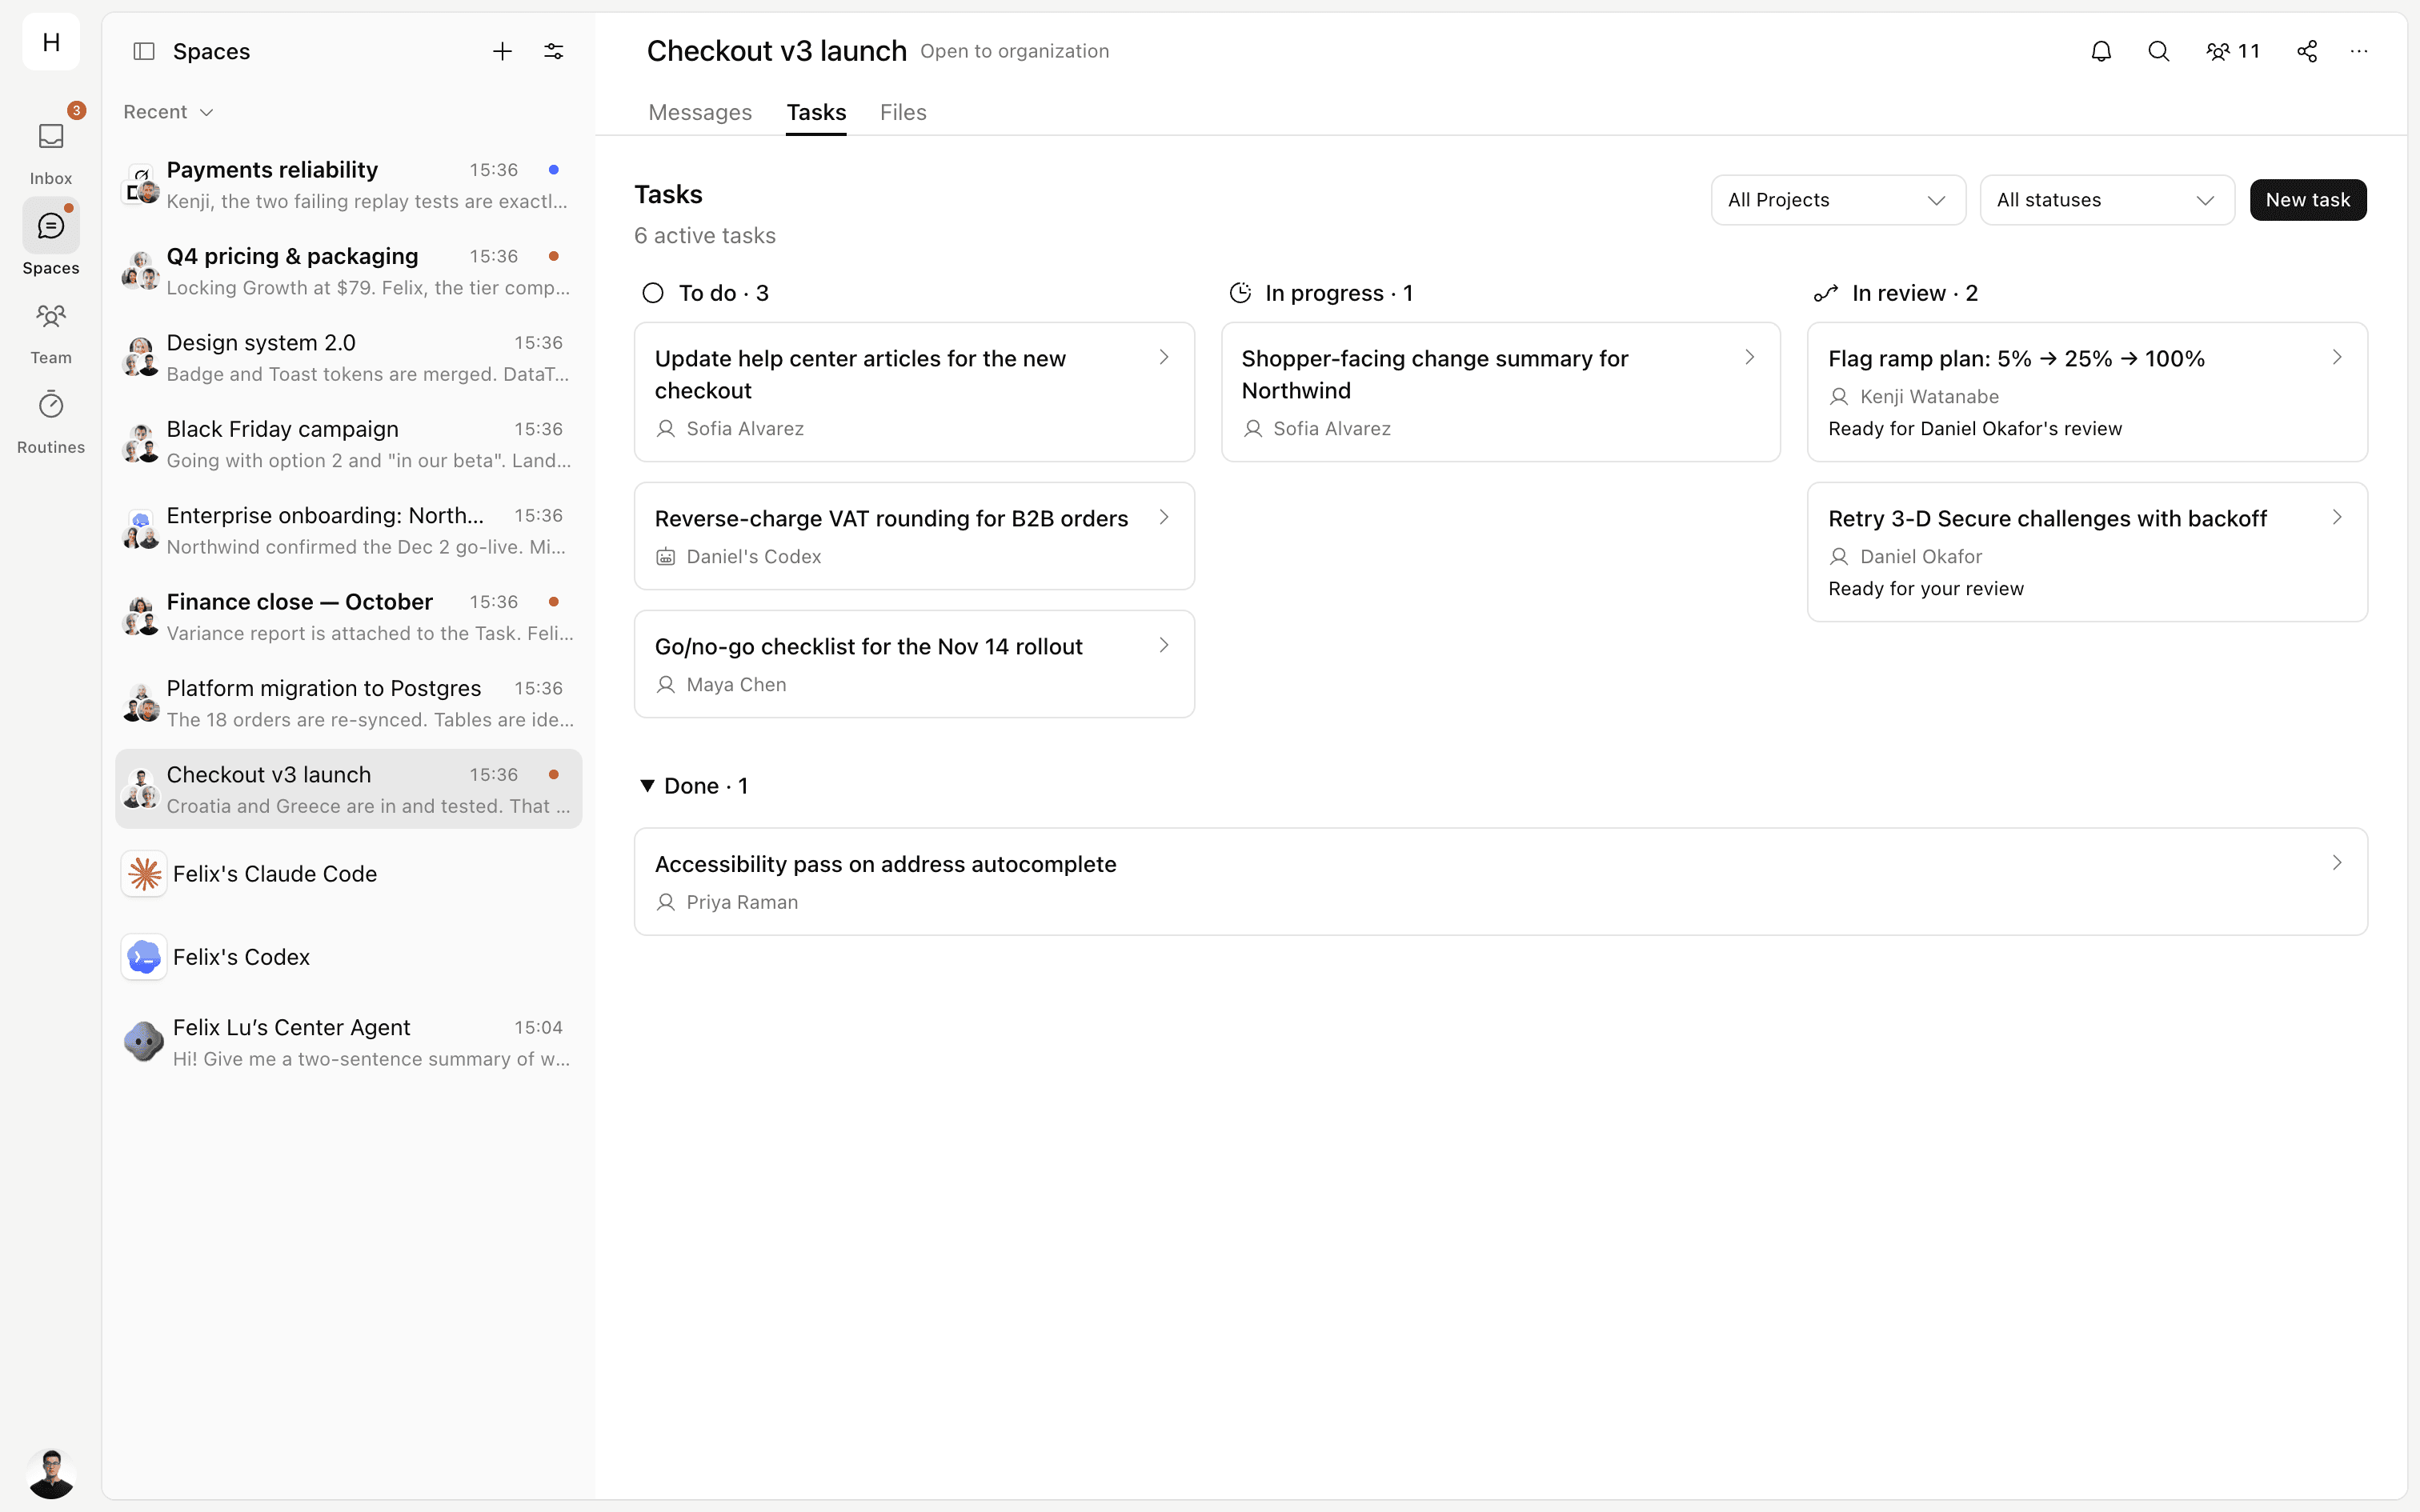Open the Payments reliability space
The width and height of the screenshot is (2420, 1512).
point(348,184)
